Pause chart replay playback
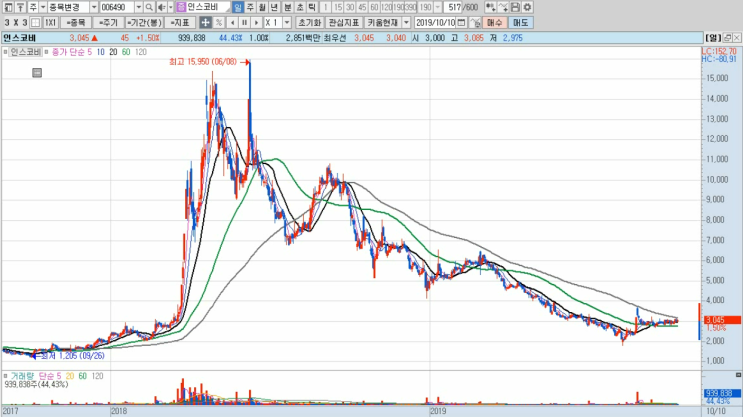This screenshot has height=417, width=743. 245,22
